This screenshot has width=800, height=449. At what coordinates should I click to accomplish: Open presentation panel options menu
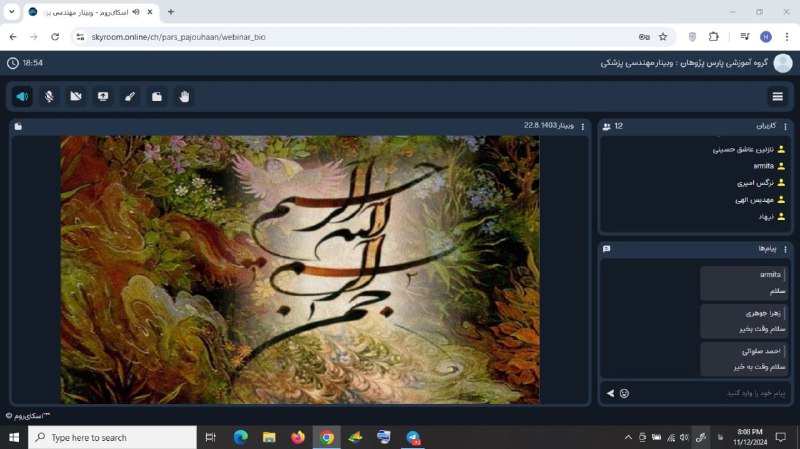[583, 127]
